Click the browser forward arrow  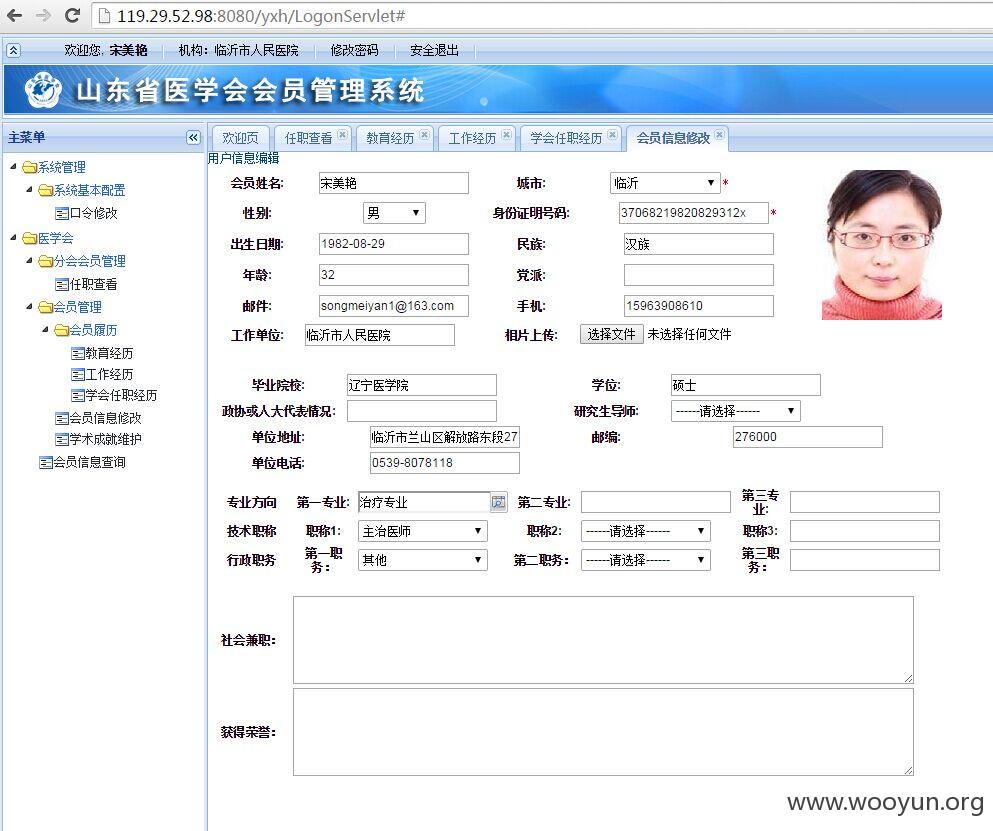coord(43,15)
